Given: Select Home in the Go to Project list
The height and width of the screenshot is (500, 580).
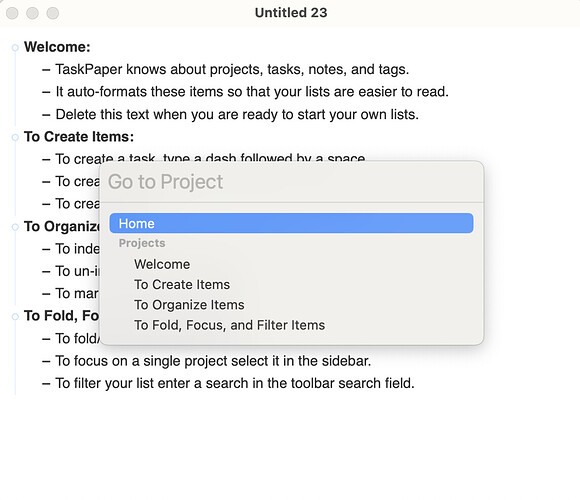Looking at the screenshot, I should pyautogui.click(x=291, y=223).
